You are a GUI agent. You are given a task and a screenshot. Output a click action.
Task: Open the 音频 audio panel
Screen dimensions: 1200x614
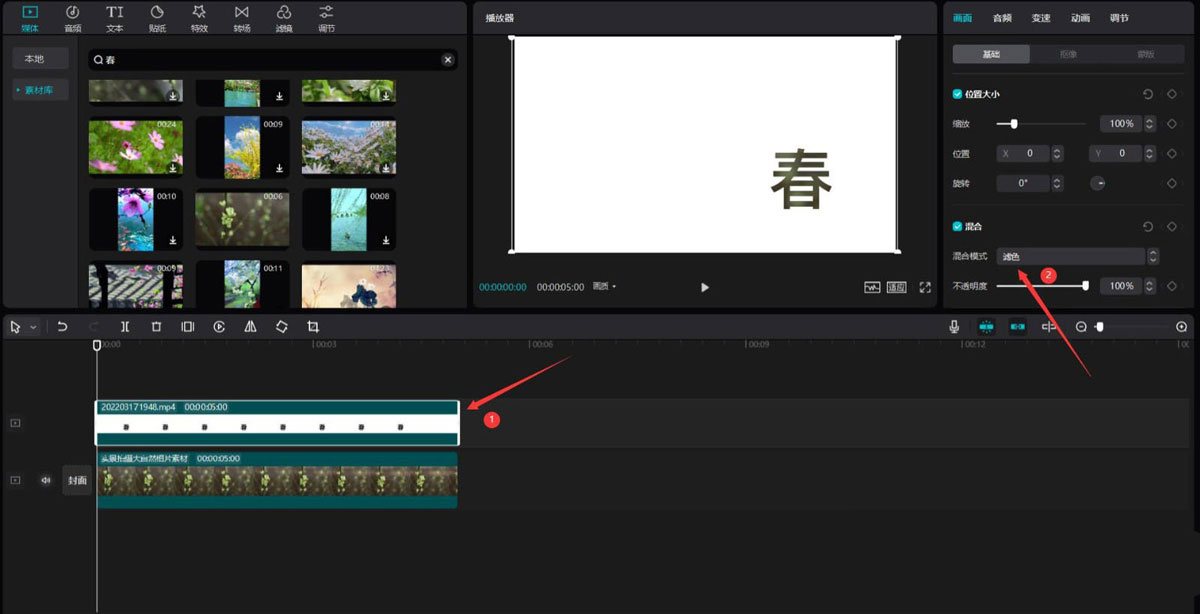72,17
